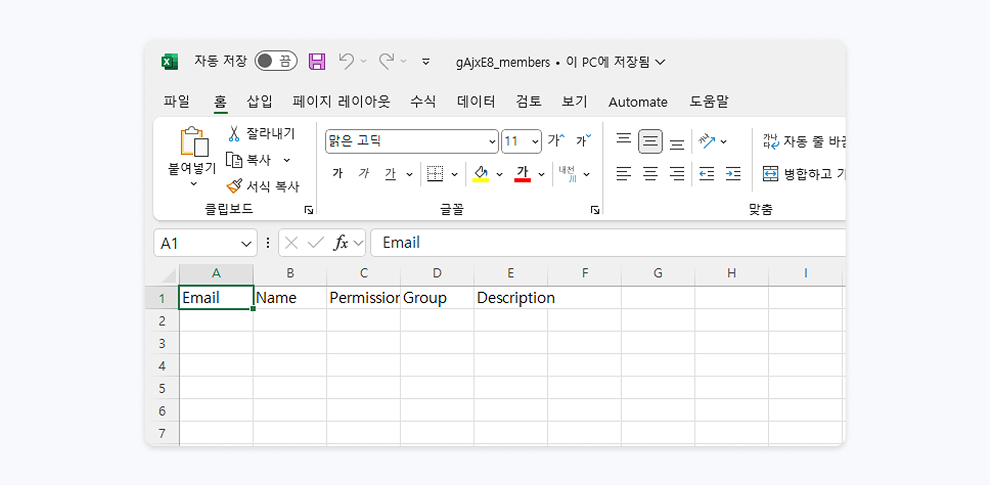Click the Merge and Center (병합하고) icon

770,174
